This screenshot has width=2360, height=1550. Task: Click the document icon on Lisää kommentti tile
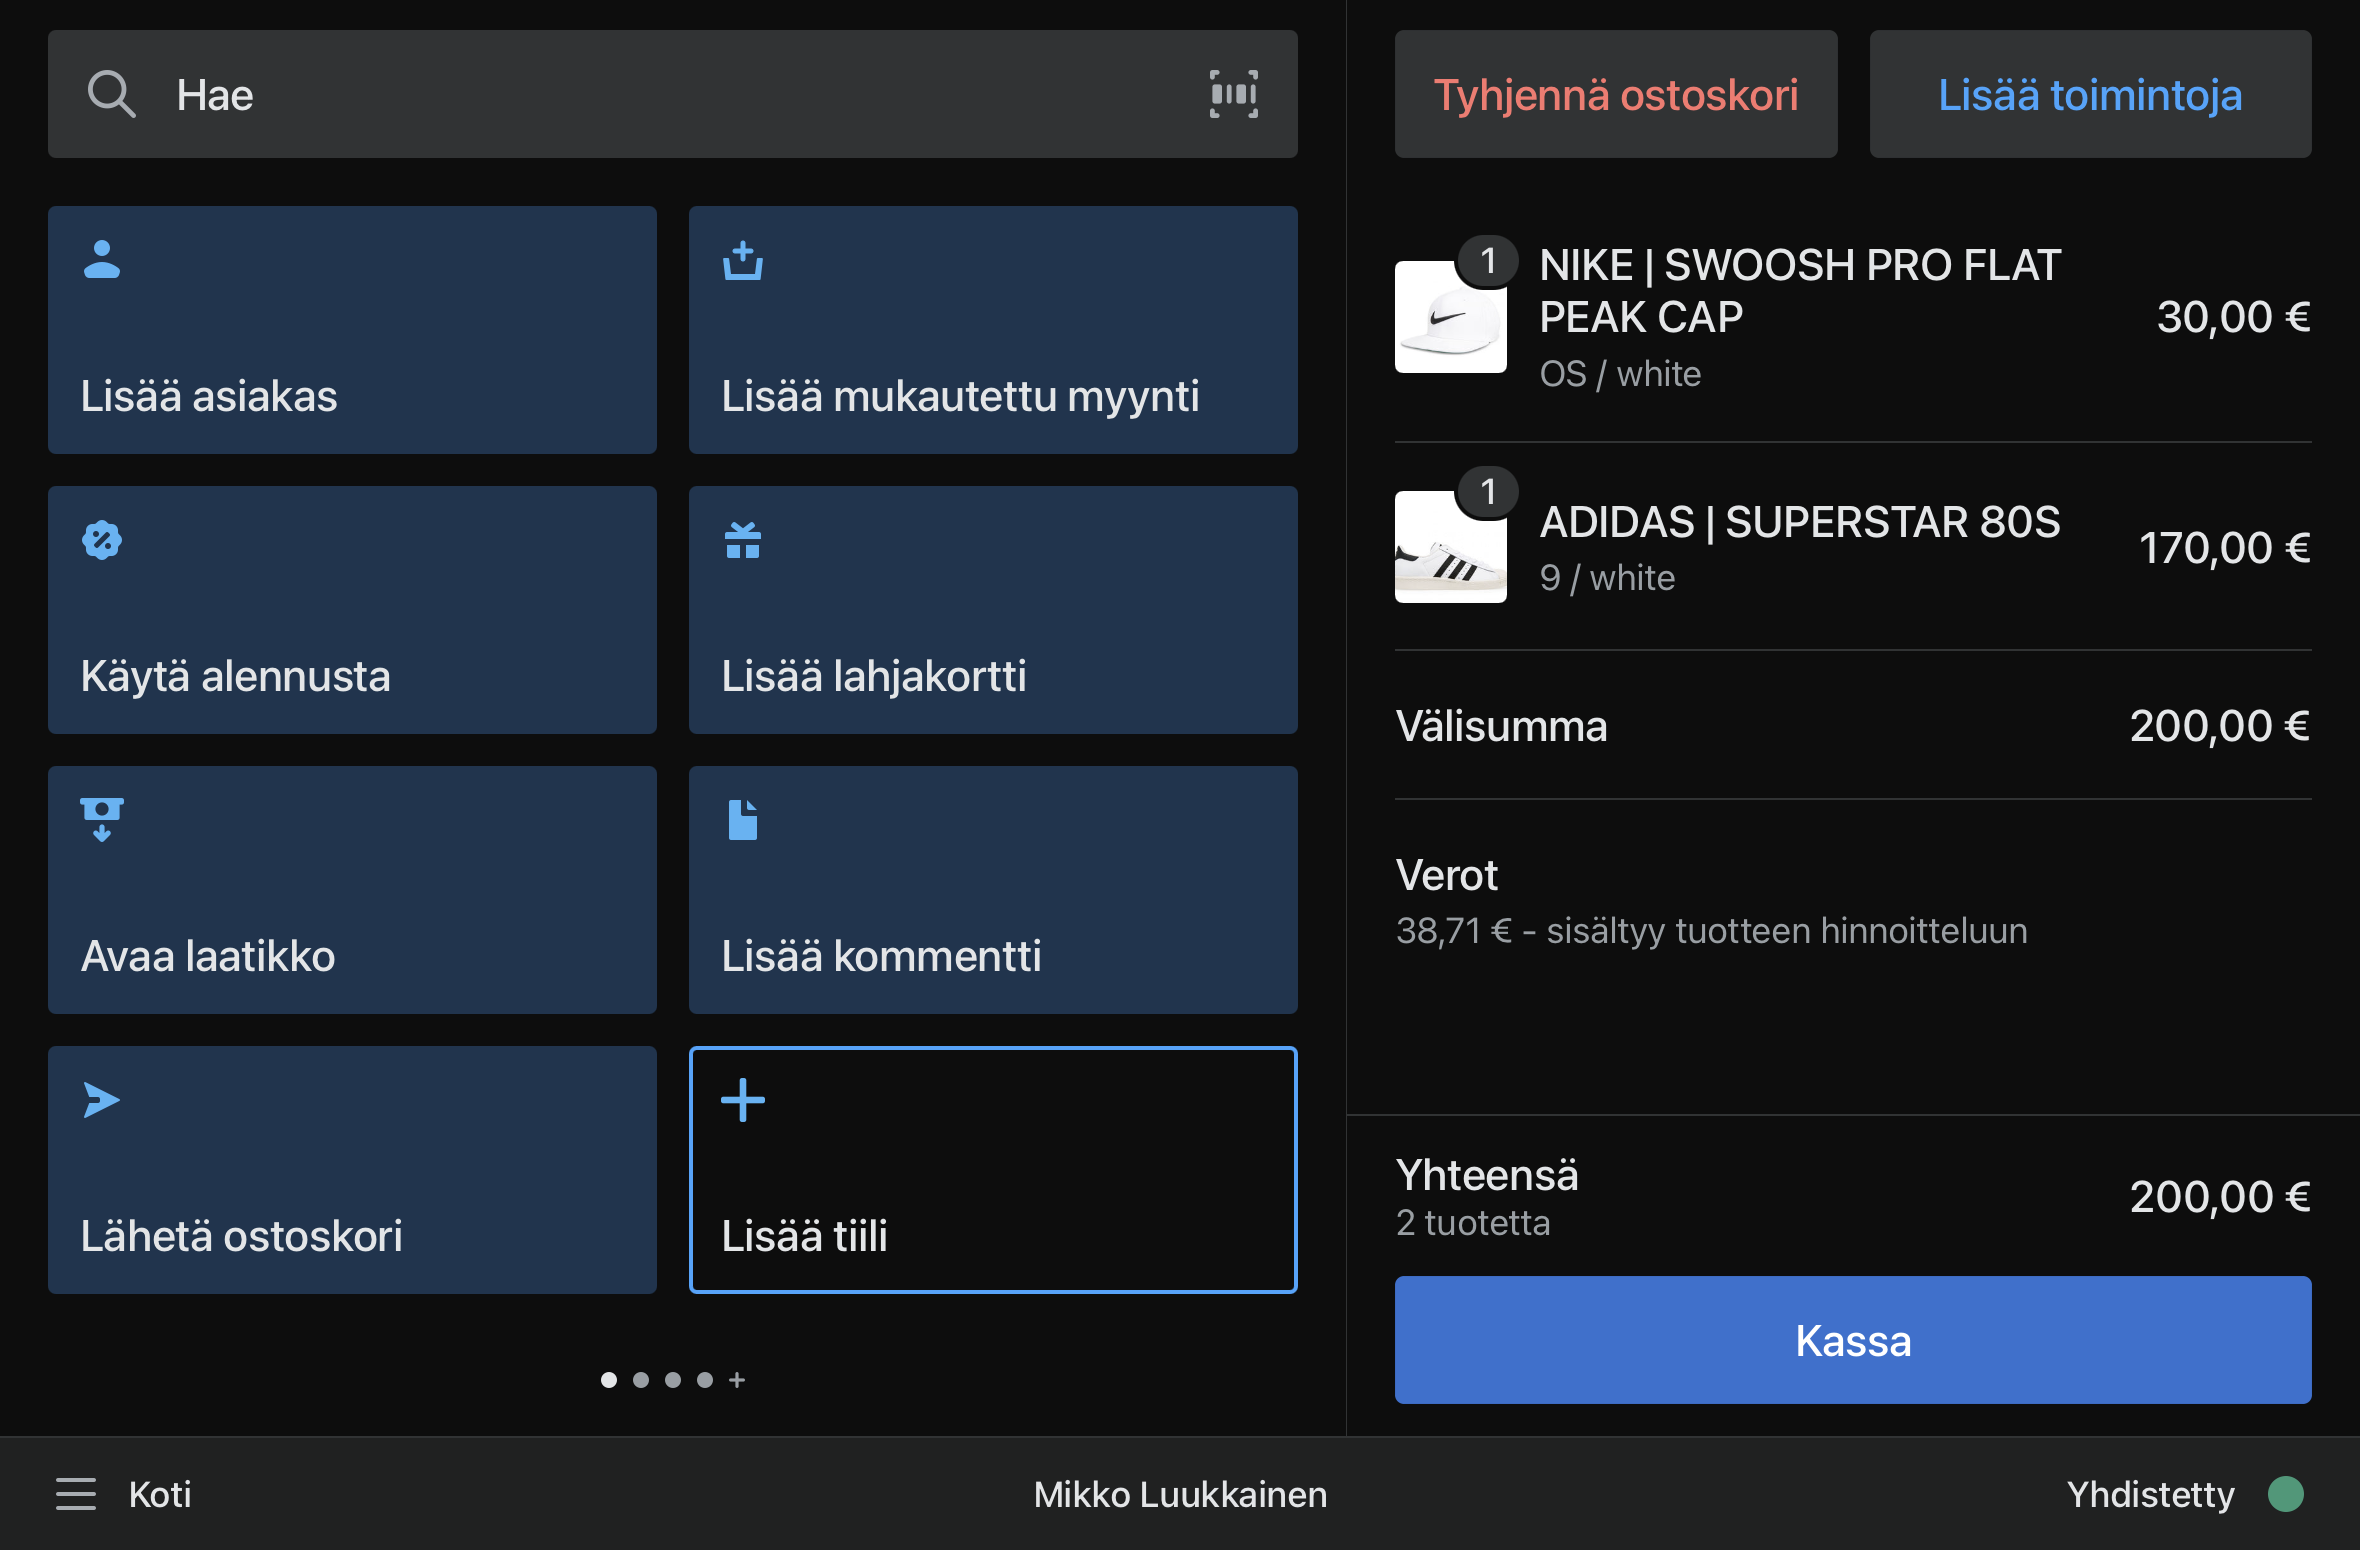pos(743,820)
